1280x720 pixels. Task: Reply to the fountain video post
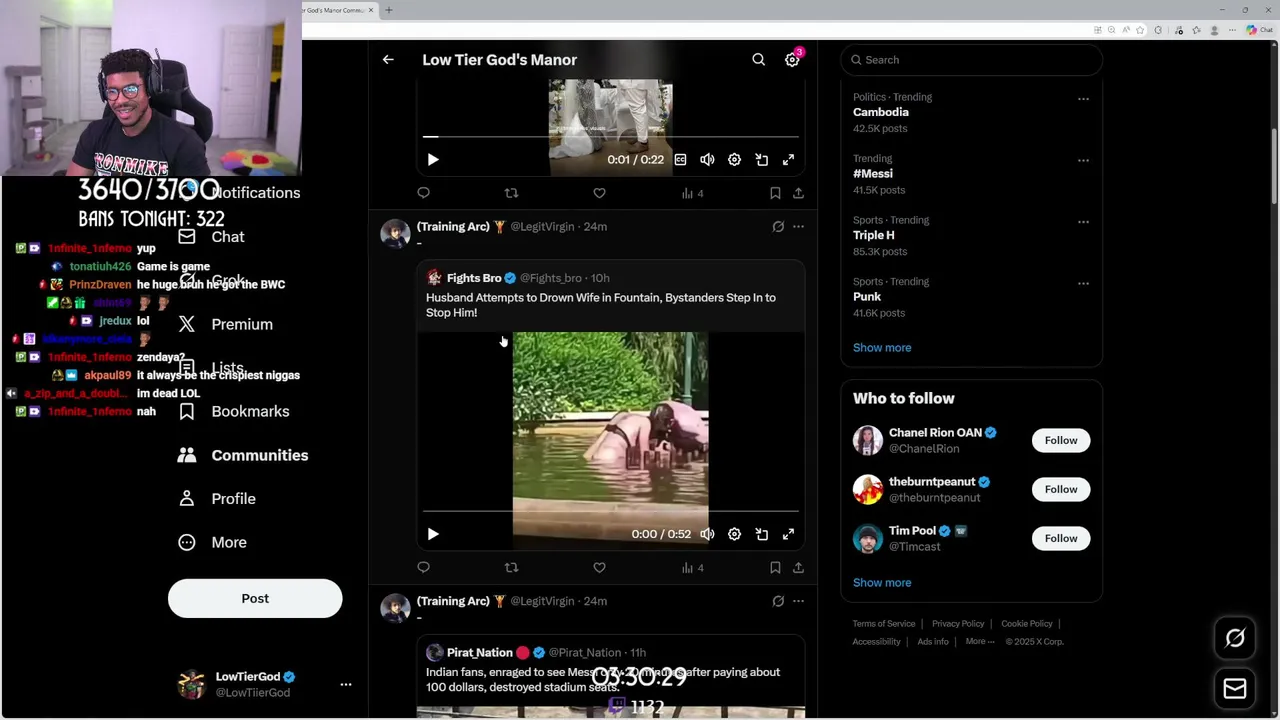[423, 568]
